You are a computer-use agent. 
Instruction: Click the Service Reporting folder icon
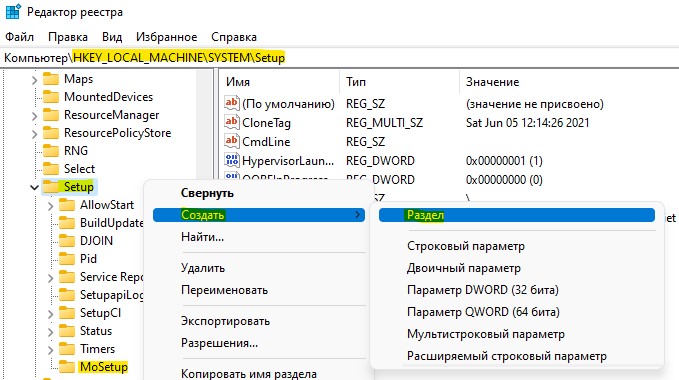pos(67,277)
